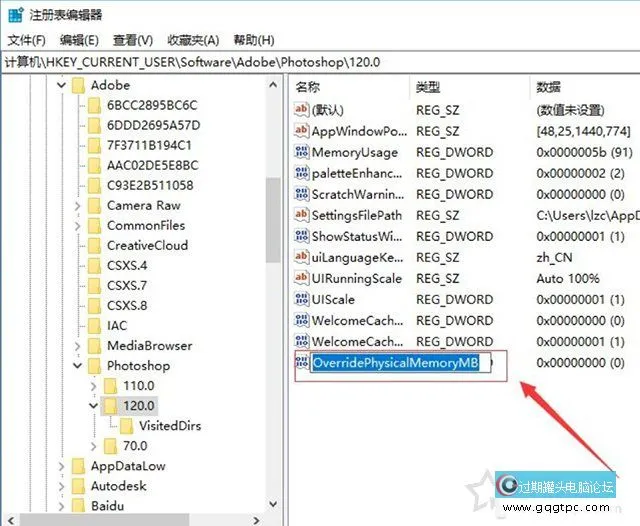Screen dimensions: 640x526
Task: Click the tree scroll down arrow
Action: click(273, 505)
